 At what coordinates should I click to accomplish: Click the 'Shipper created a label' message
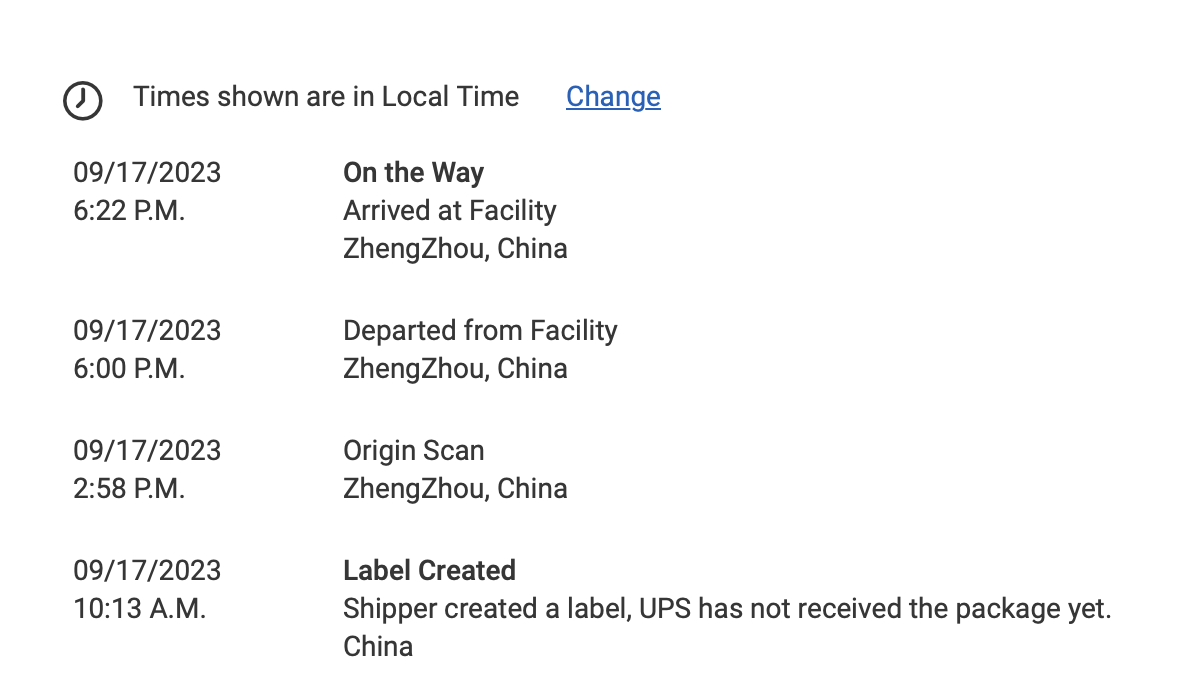tap(727, 609)
